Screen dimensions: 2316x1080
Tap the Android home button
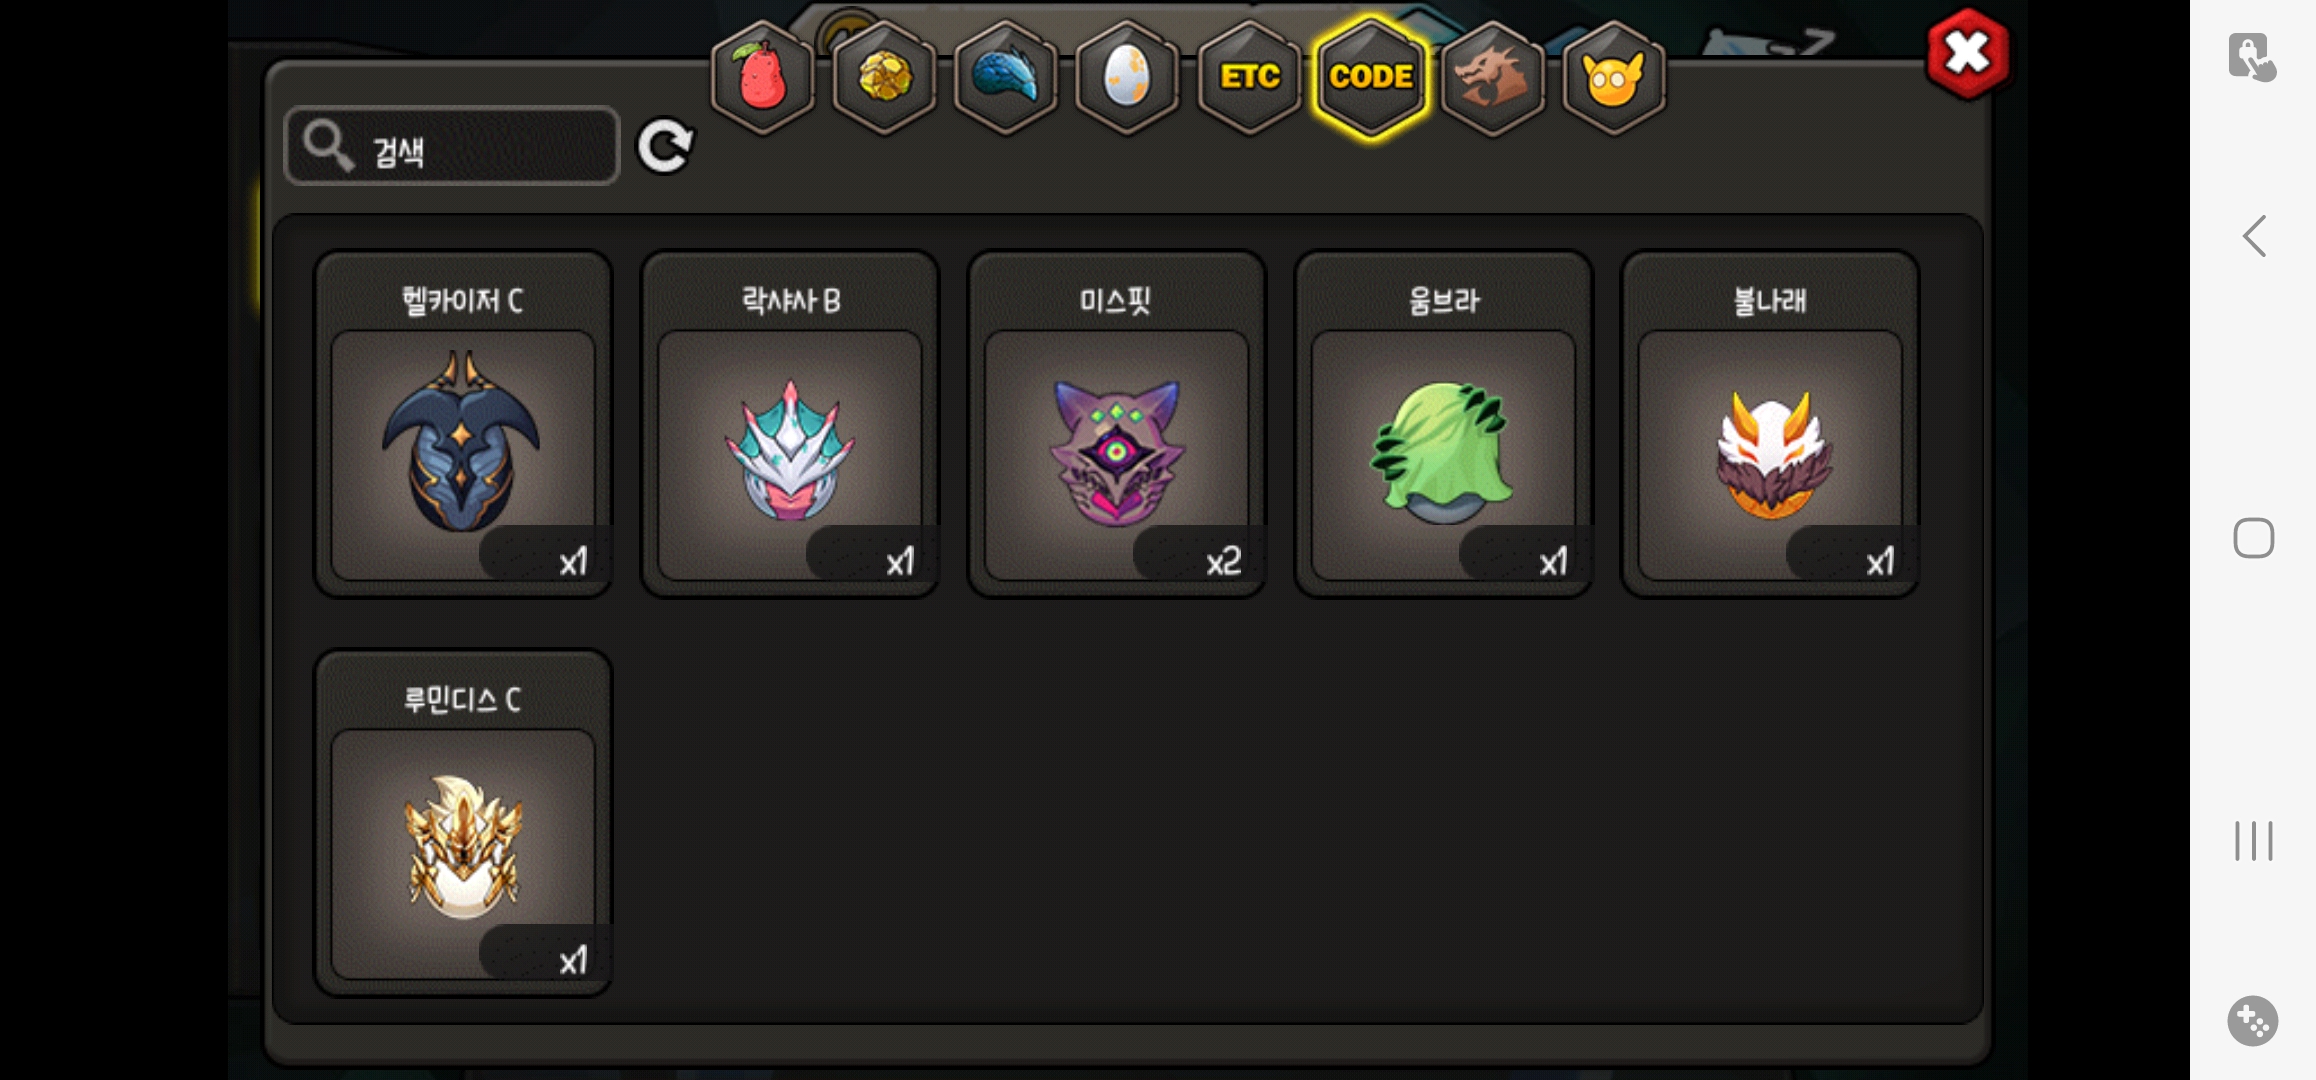coord(2254,538)
